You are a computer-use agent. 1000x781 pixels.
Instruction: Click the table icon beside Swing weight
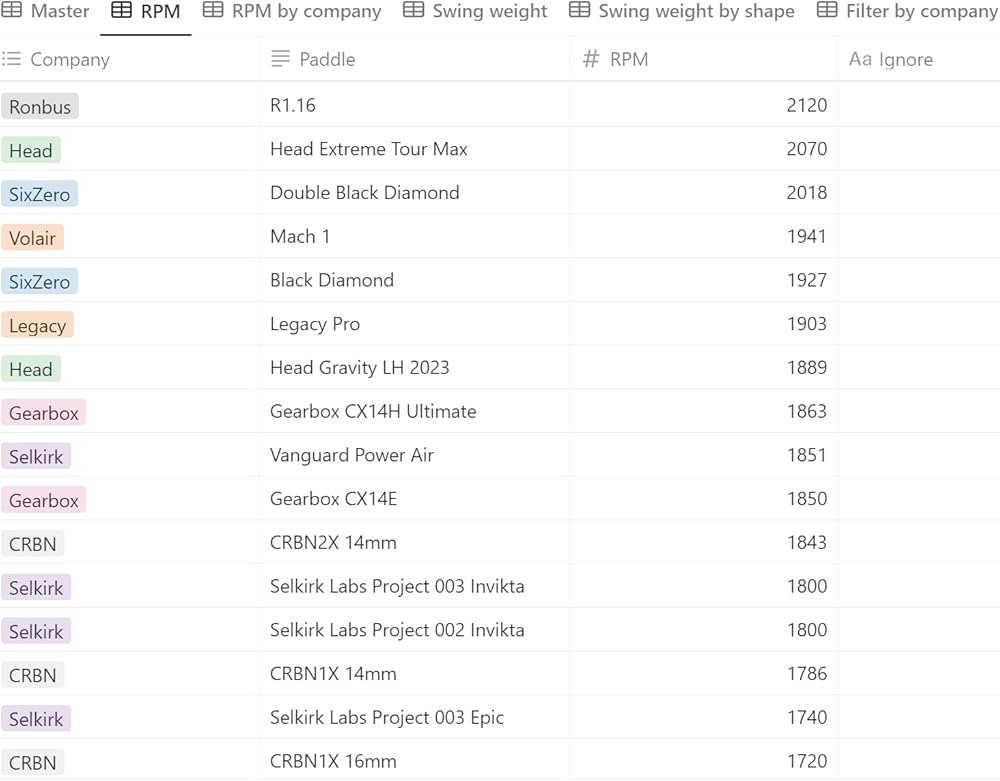pos(413,11)
